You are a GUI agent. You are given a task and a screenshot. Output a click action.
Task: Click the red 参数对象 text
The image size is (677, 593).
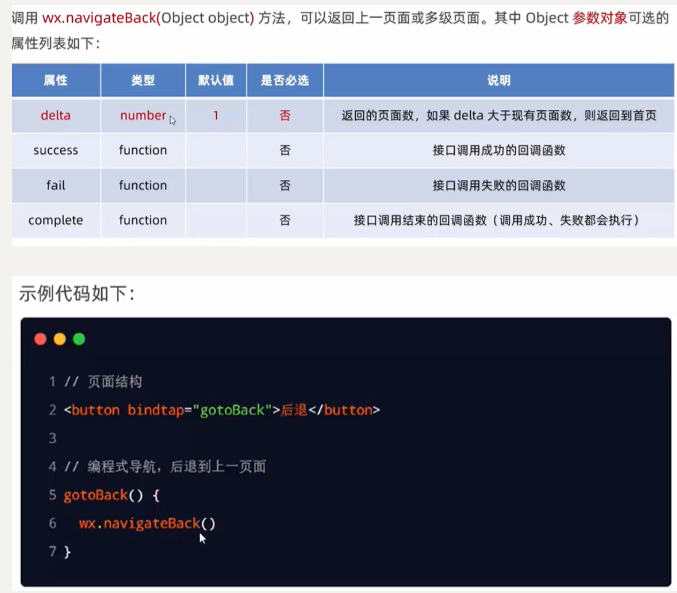click(600, 18)
